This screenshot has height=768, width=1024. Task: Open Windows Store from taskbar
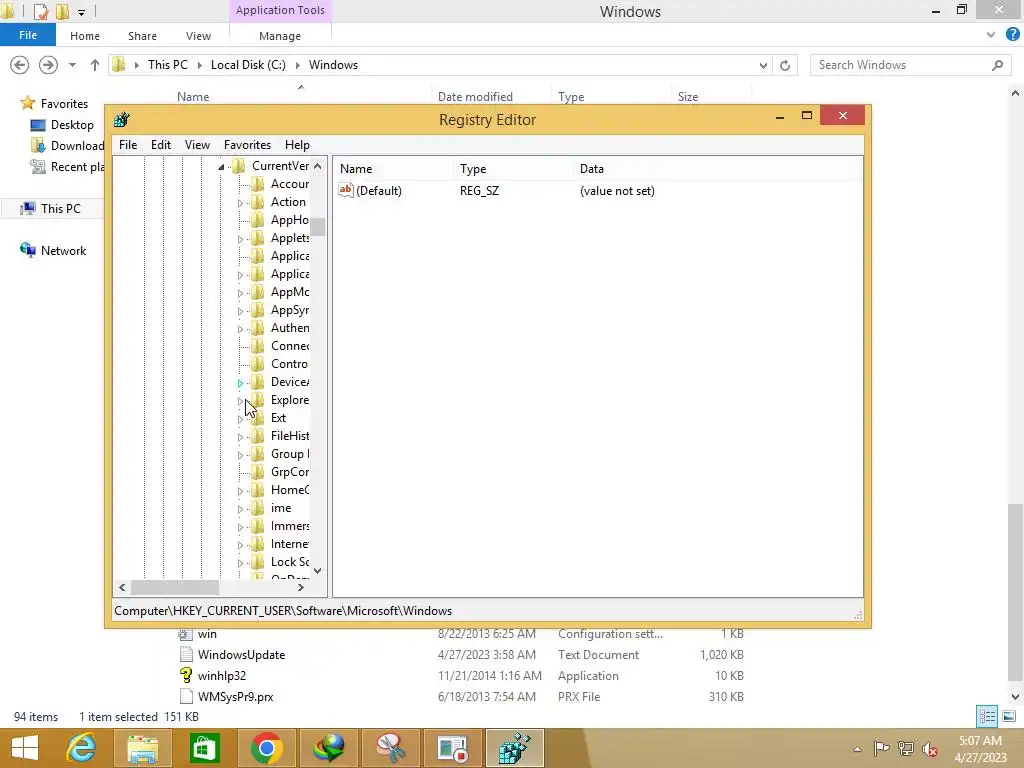click(x=204, y=748)
